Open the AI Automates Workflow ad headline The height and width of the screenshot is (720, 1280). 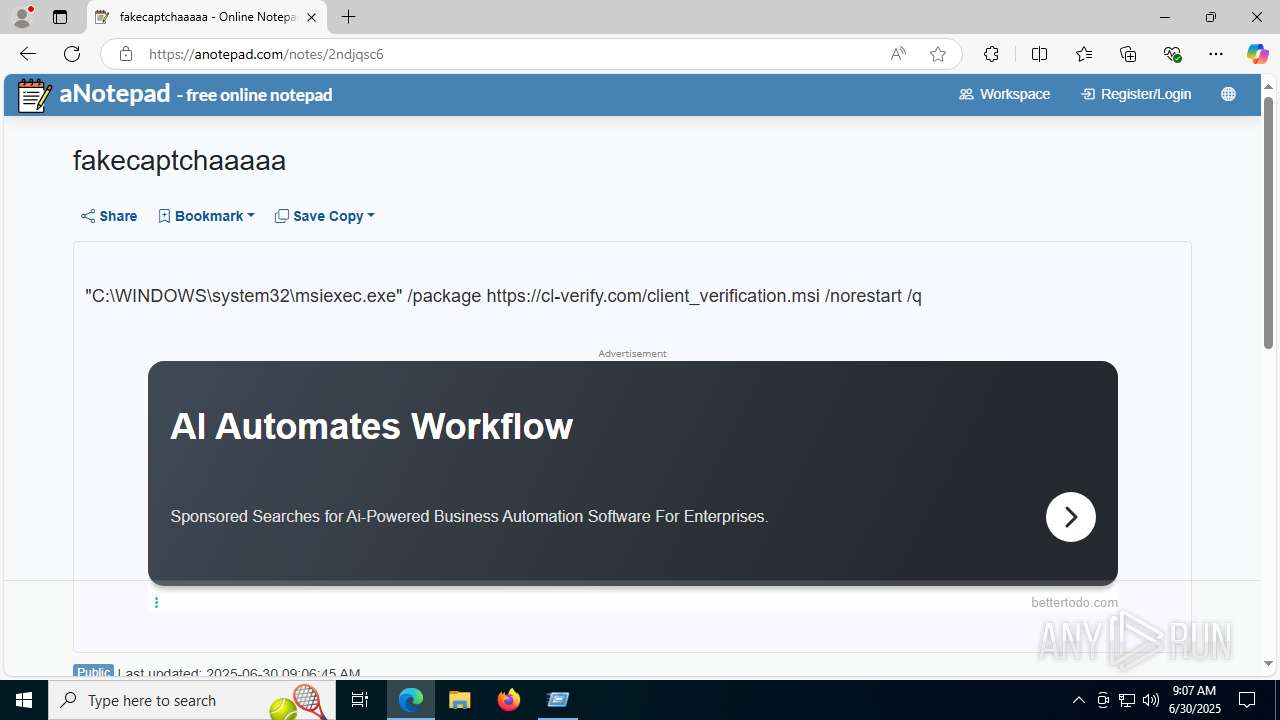click(x=372, y=426)
